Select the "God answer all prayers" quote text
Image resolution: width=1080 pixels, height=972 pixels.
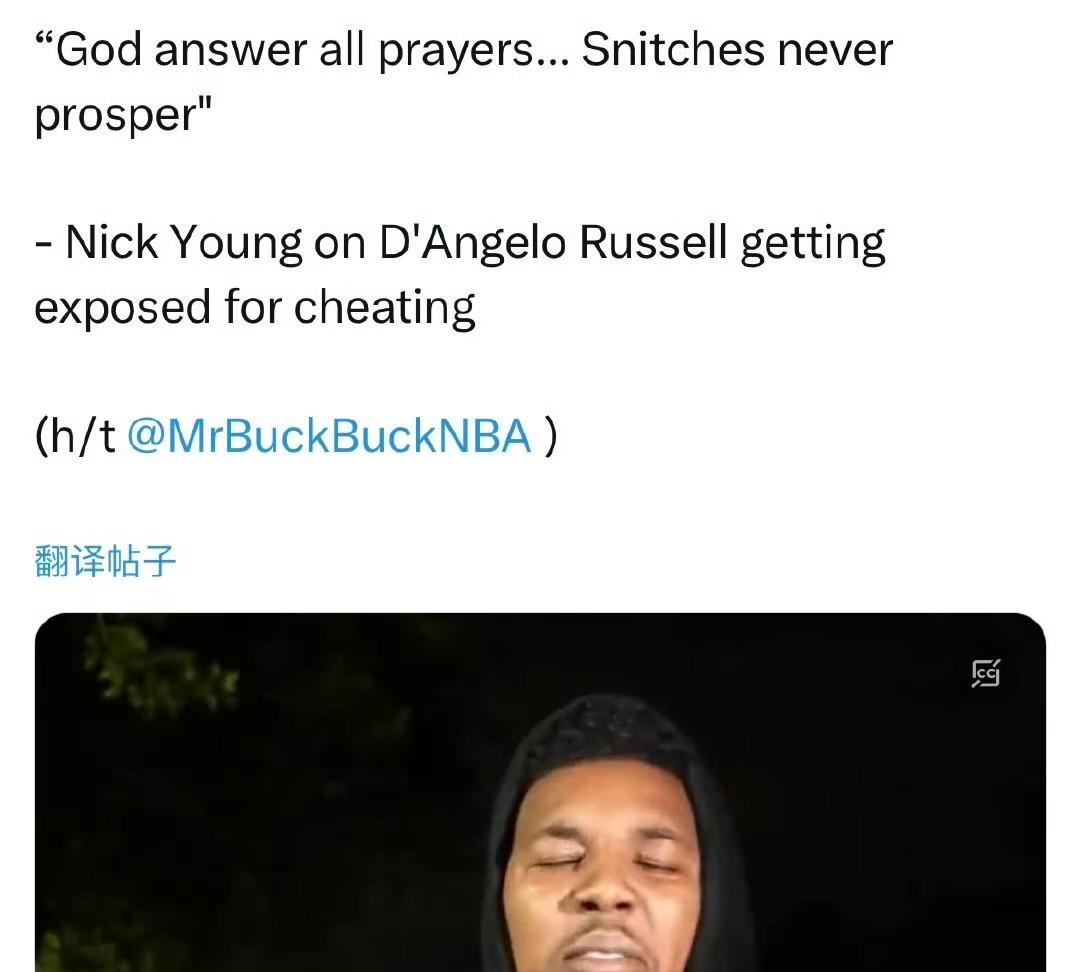coord(302,51)
